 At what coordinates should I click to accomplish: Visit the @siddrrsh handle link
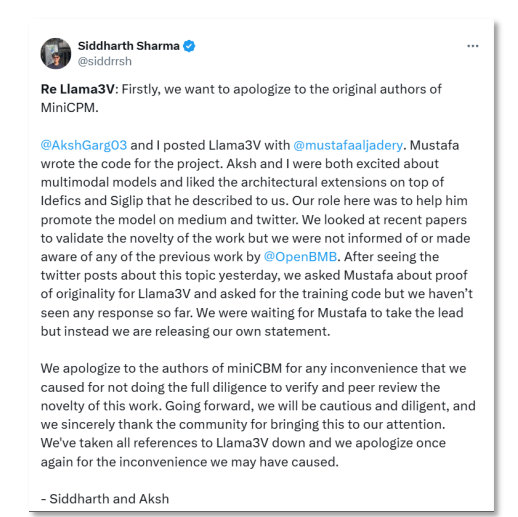[105, 61]
